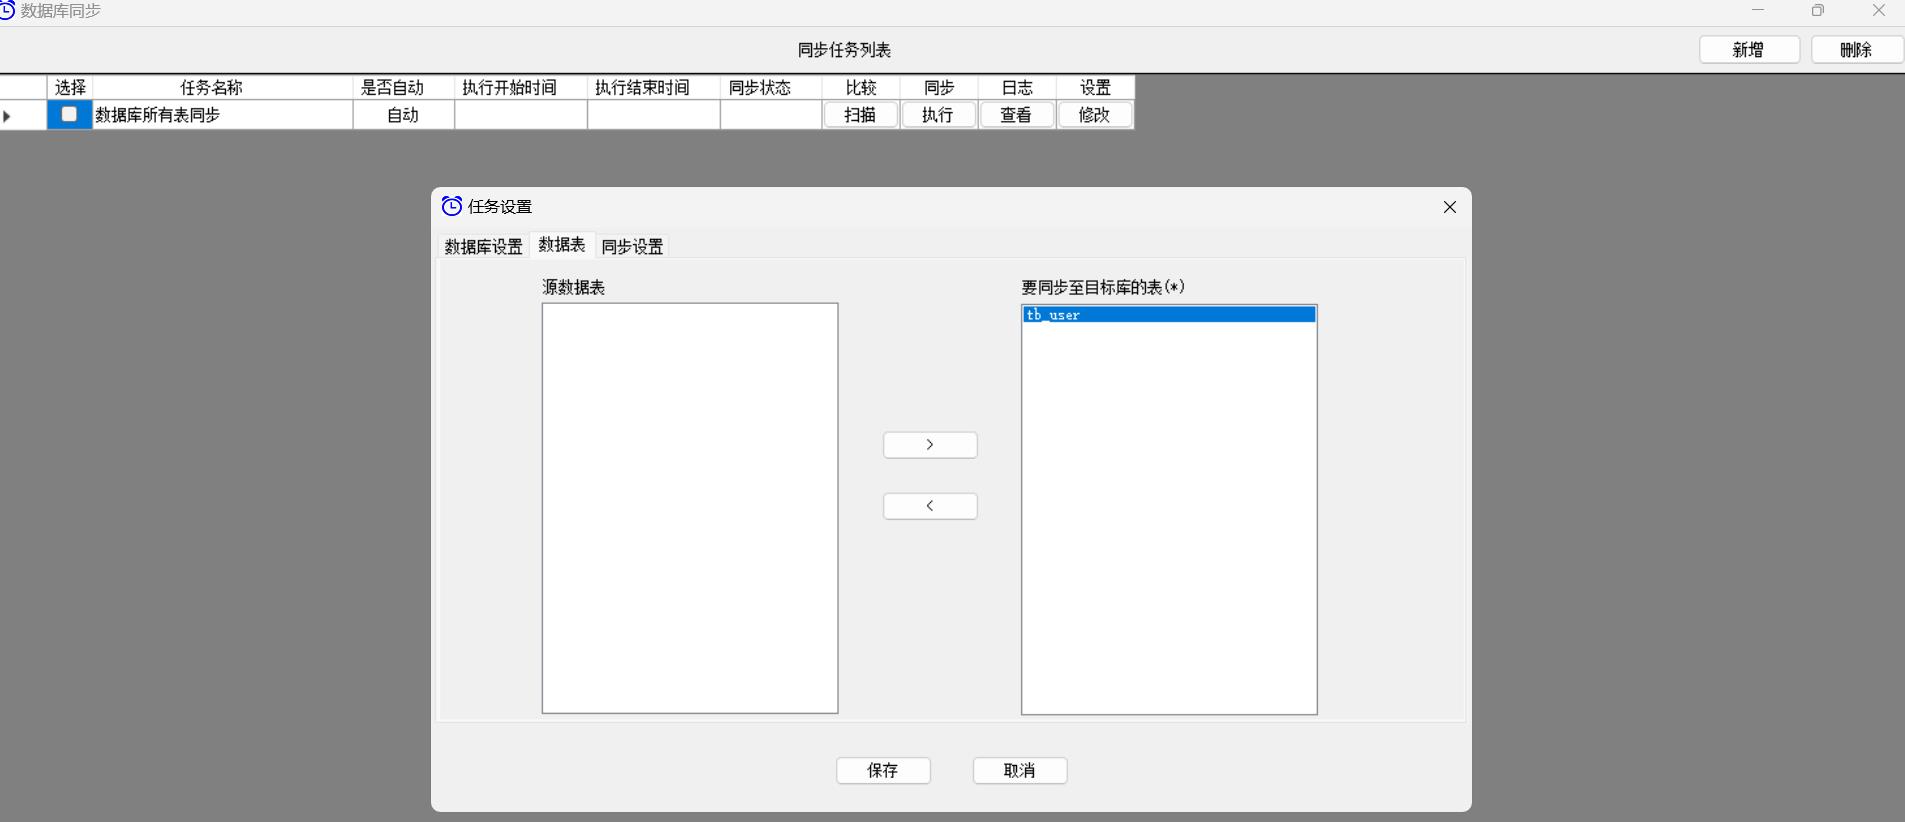Screen dimensions: 1905x822
Task: Click the 选择 column header
Action: coord(70,88)
